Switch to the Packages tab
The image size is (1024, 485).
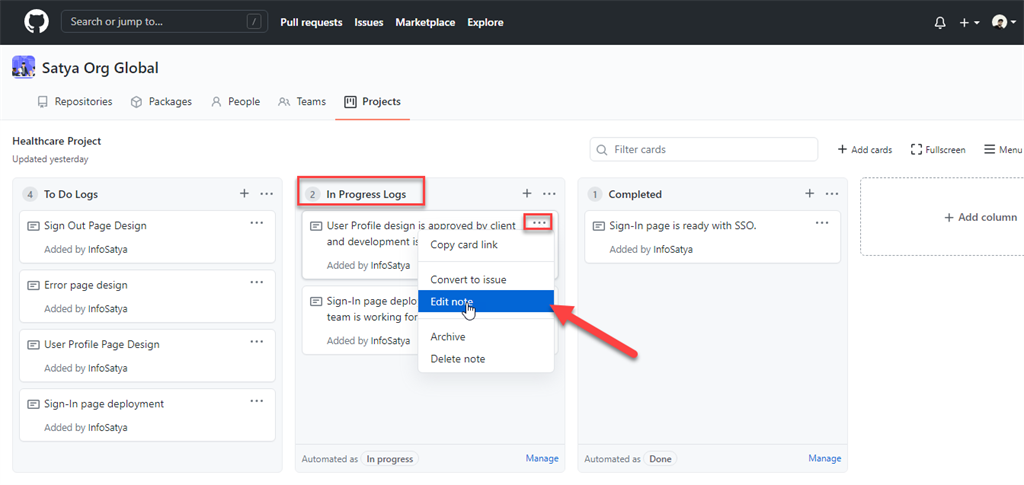pos(161,102)
